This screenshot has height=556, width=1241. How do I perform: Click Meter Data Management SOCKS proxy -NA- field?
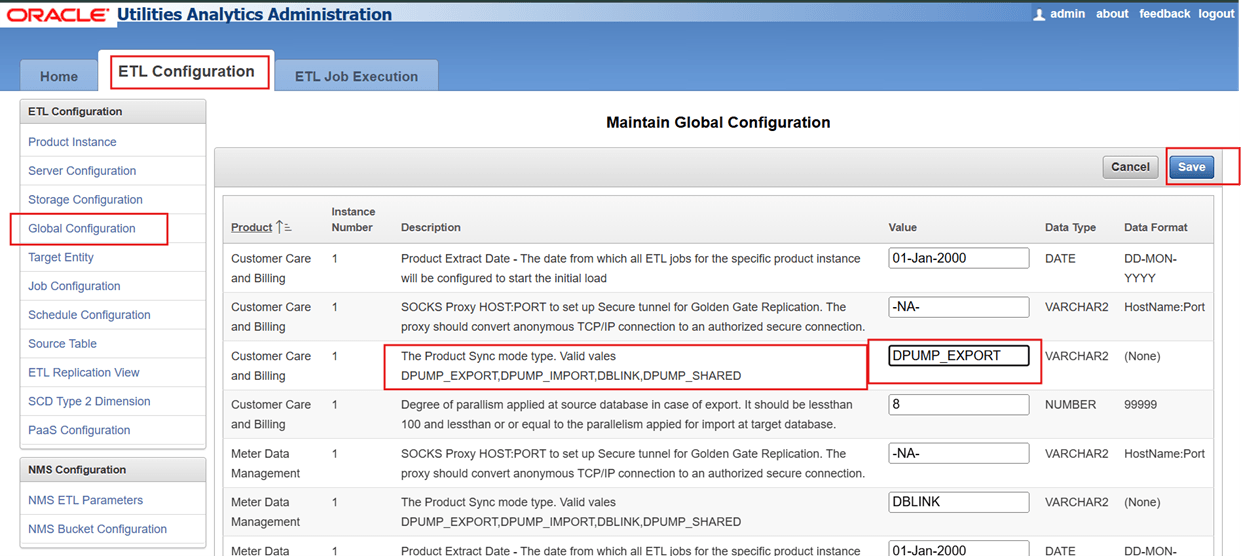(959, 454)
